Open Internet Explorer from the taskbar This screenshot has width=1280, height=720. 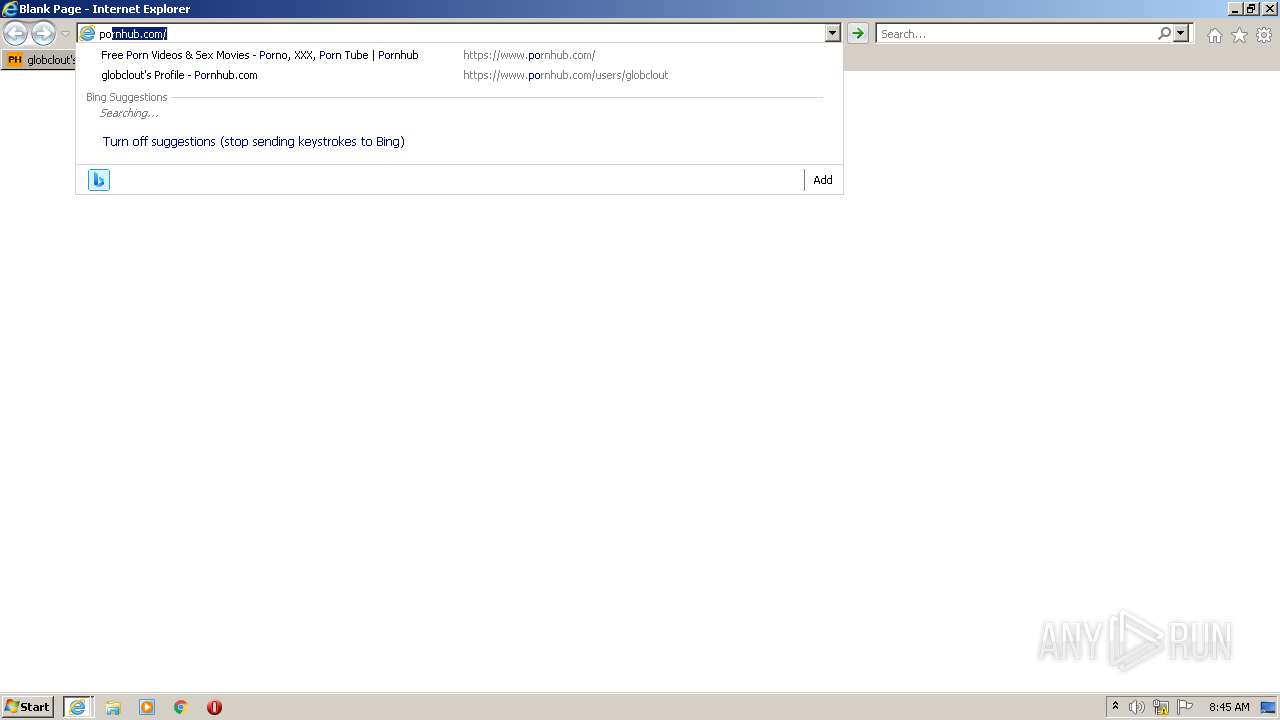(78, 707)
